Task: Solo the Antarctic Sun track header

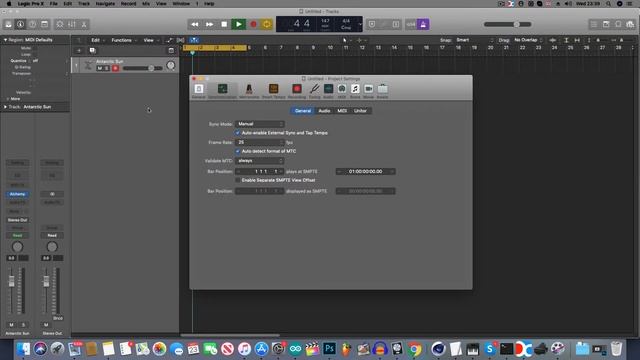Action: pos(107,68)
